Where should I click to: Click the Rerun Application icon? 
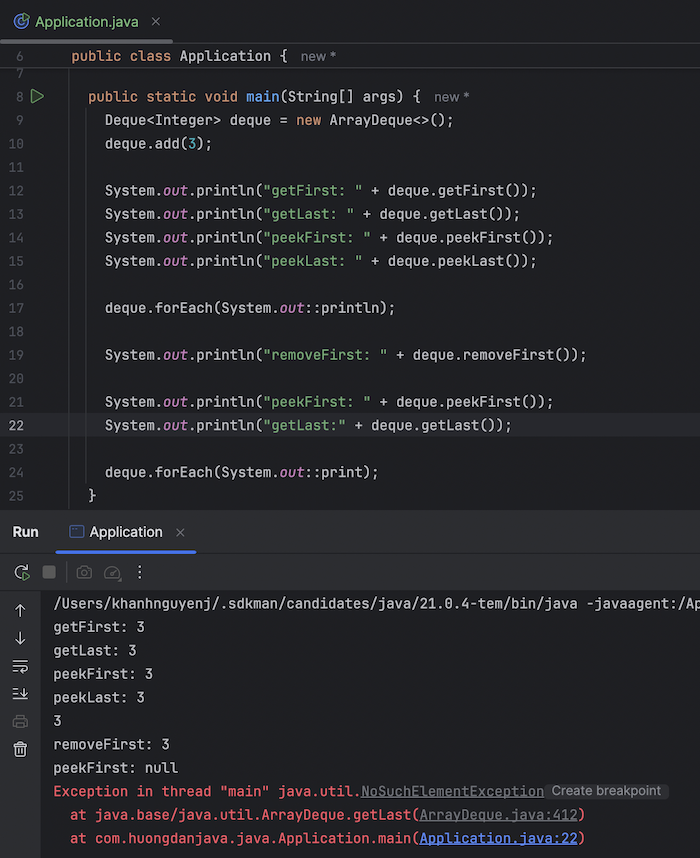[x=21, y=572]
